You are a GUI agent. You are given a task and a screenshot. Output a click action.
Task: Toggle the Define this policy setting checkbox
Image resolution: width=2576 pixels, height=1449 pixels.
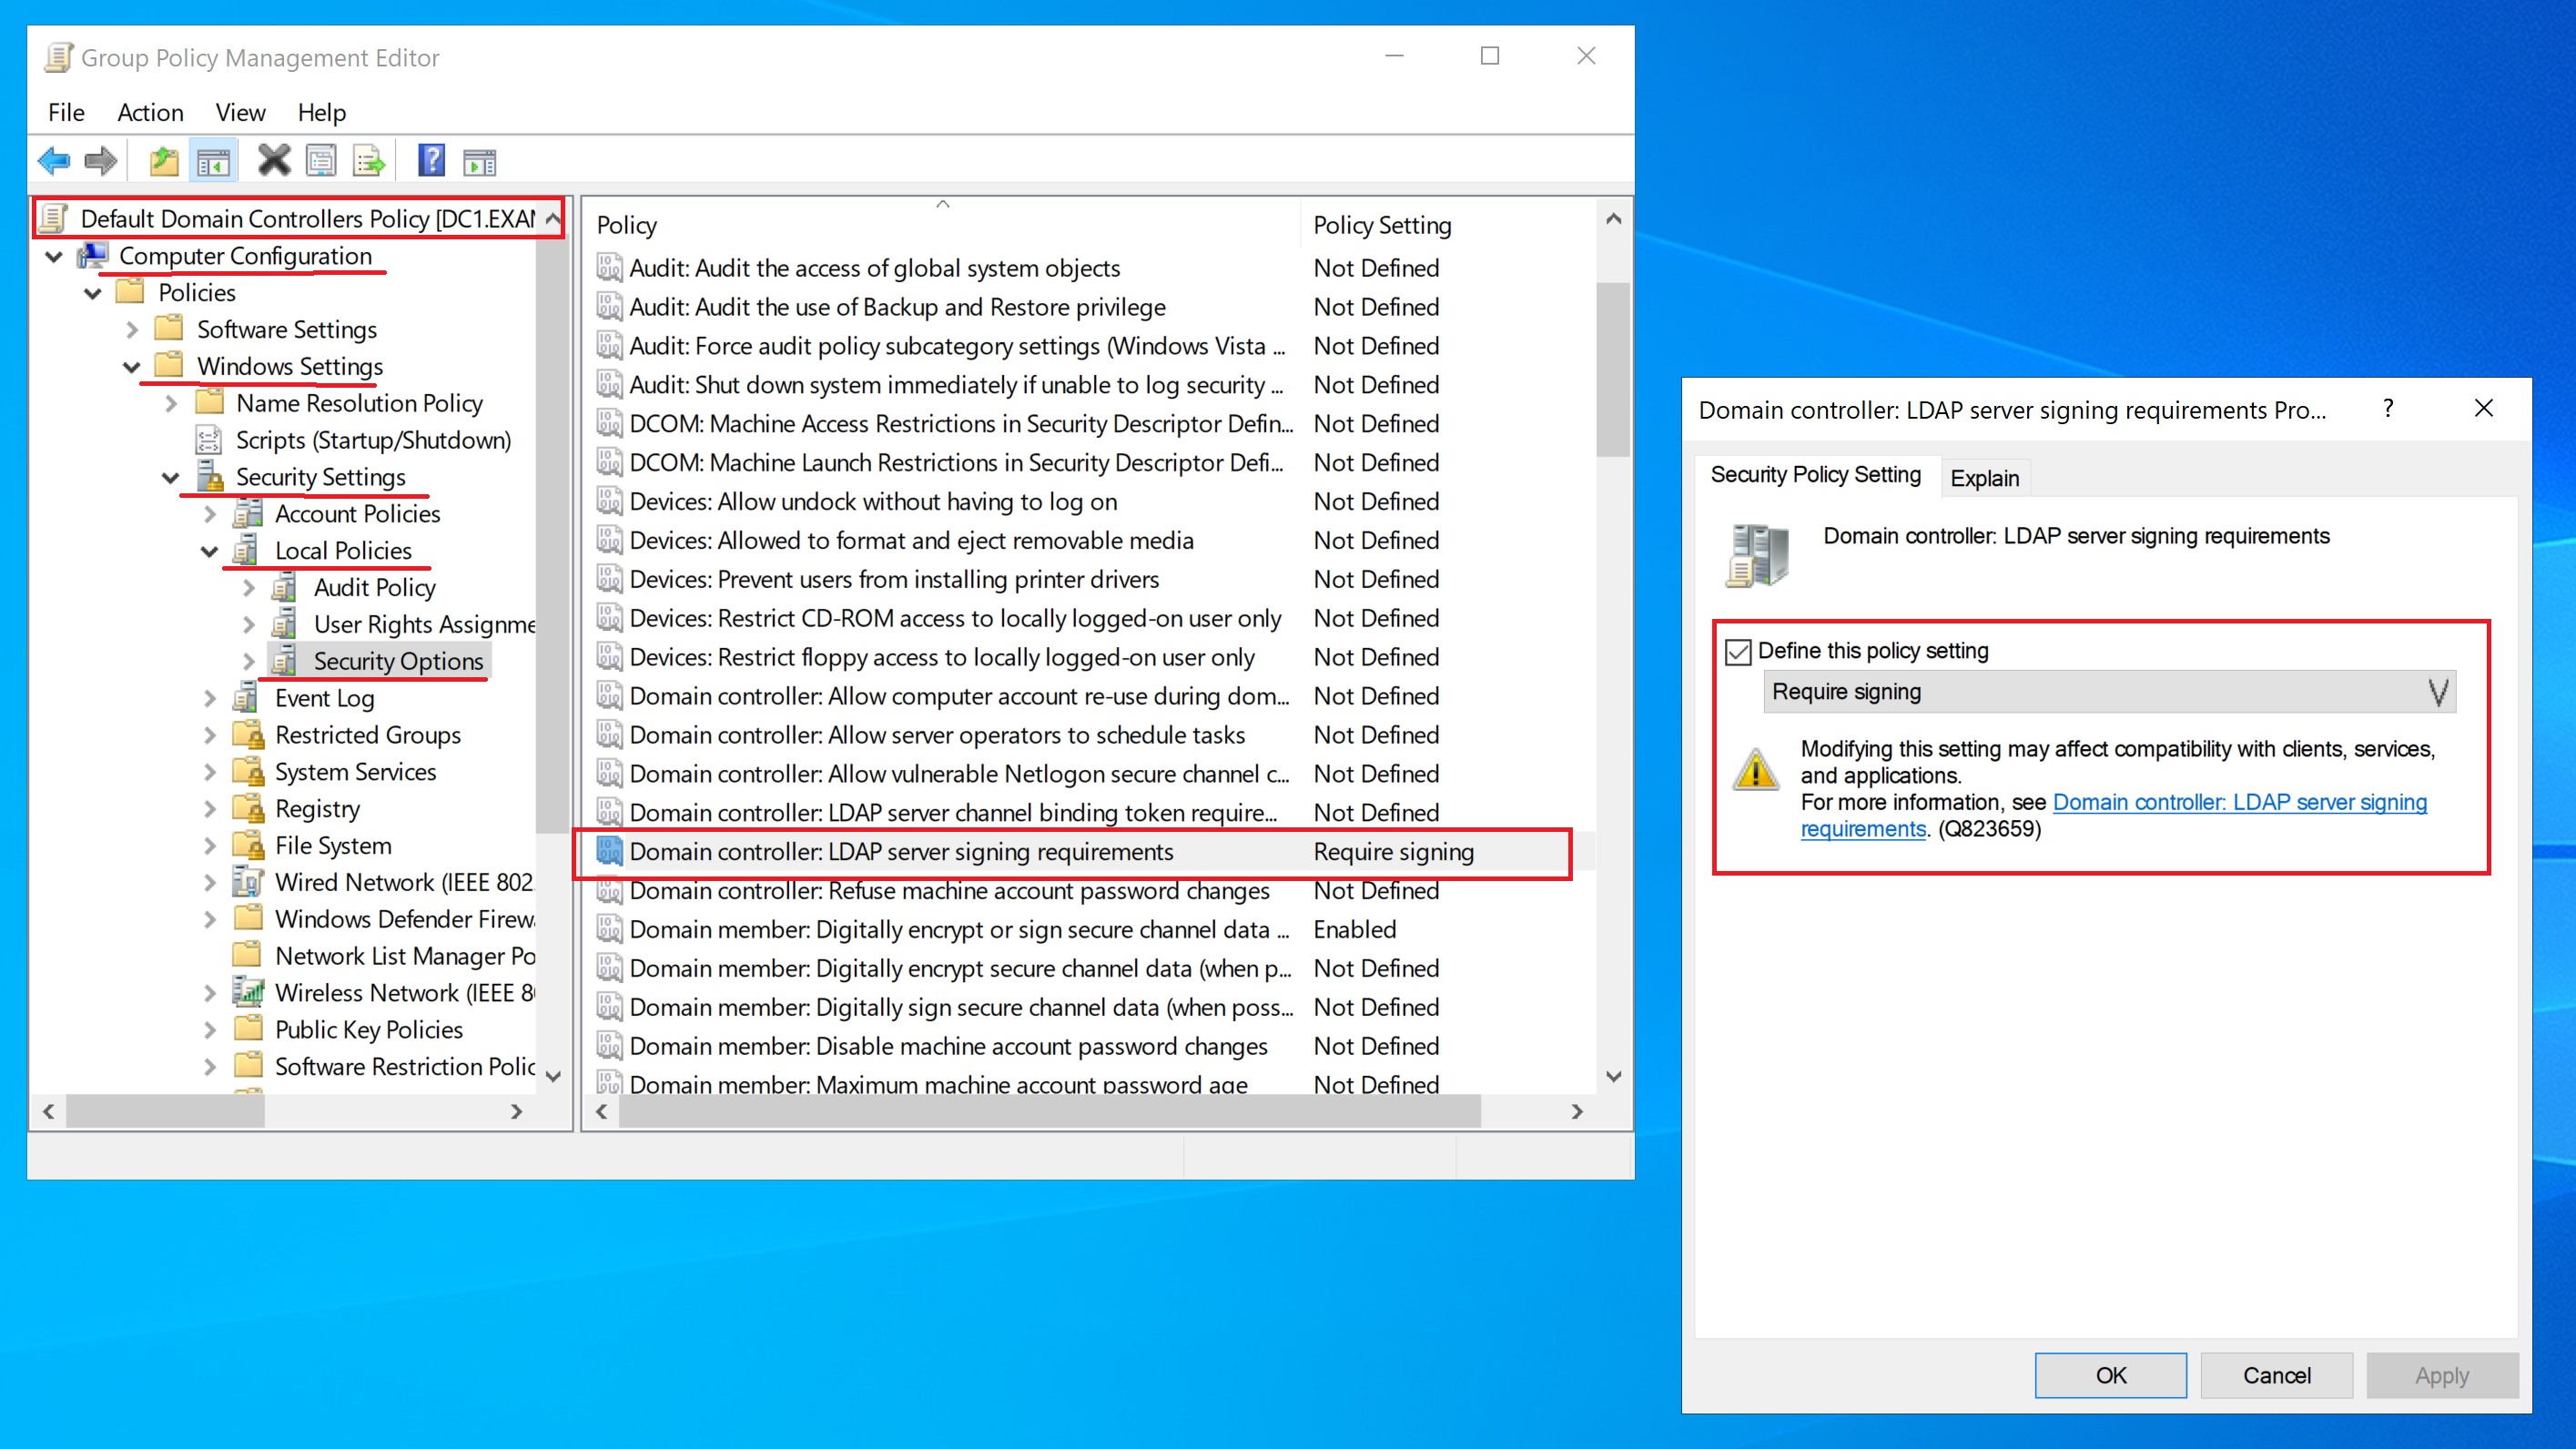point(1739,651)
